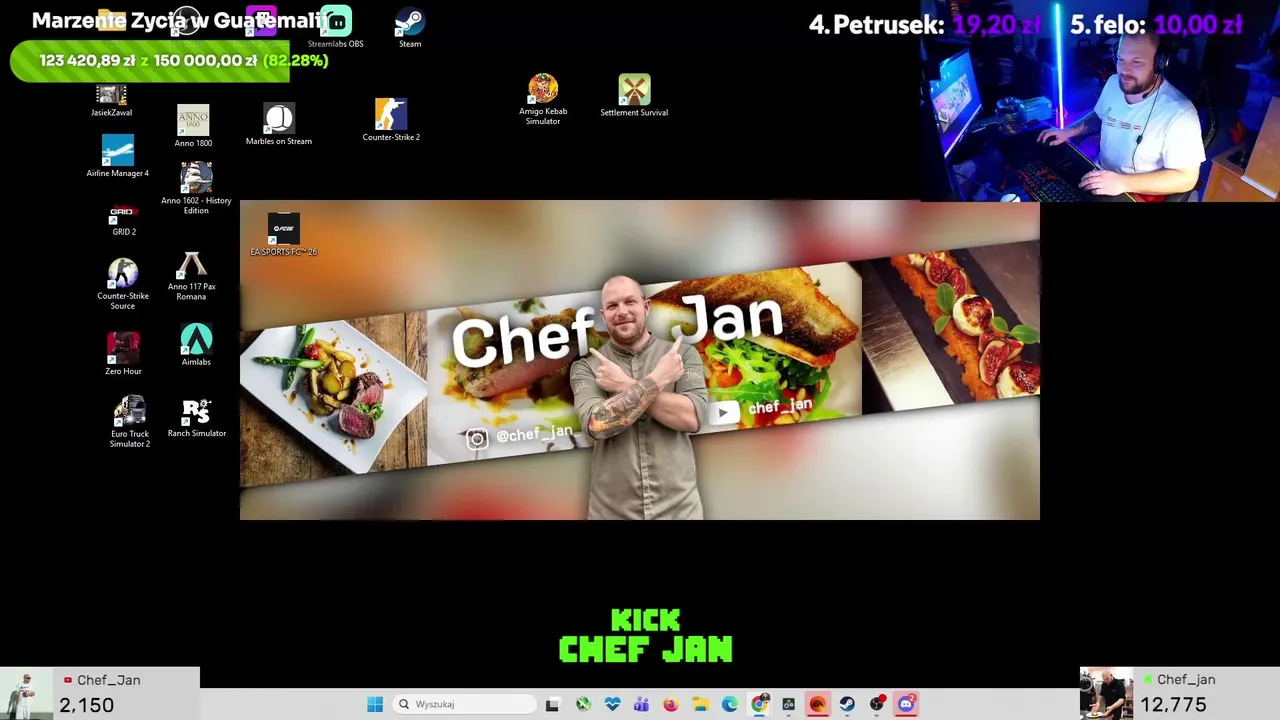Open the blue heart monitor taskbar icon
This screenshot has height=720, width=1280.
[x=612, y=704]
